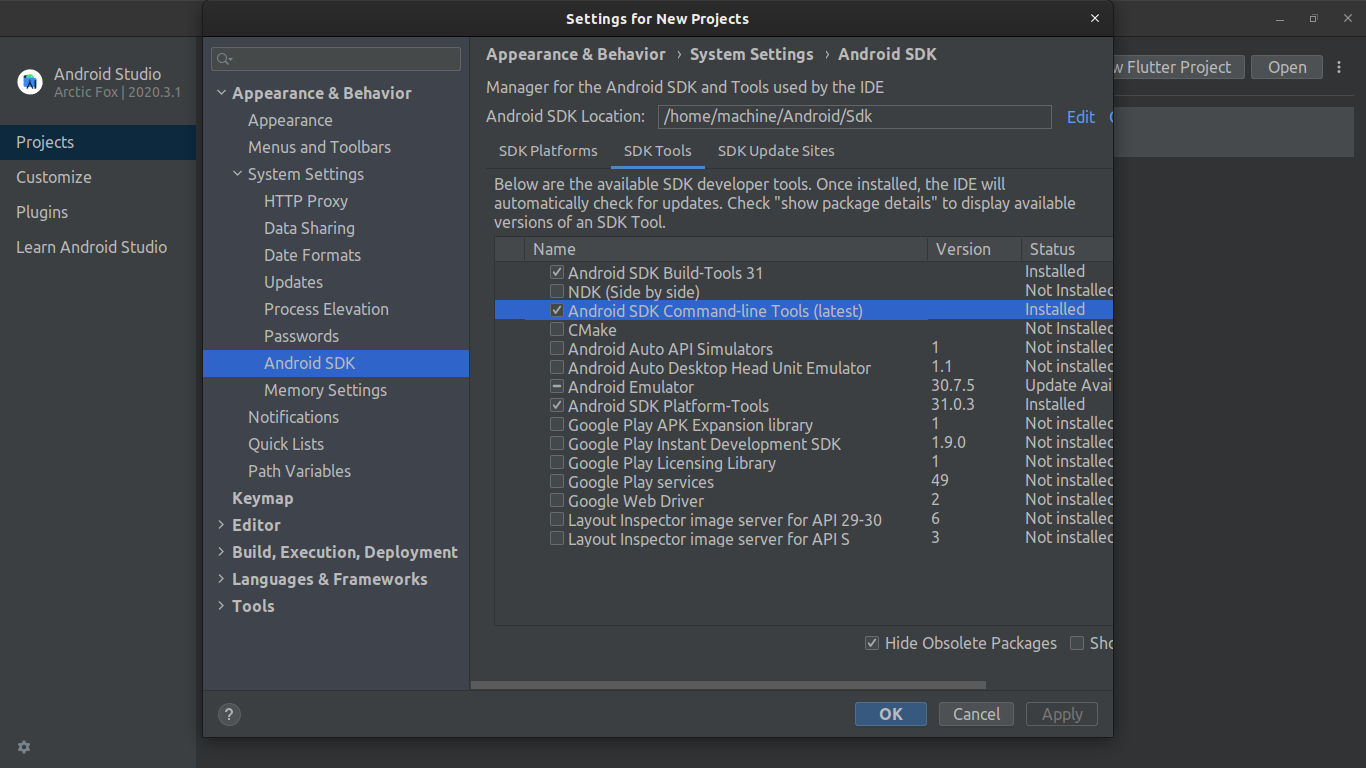Click the OK button

(x=890, y=714)
